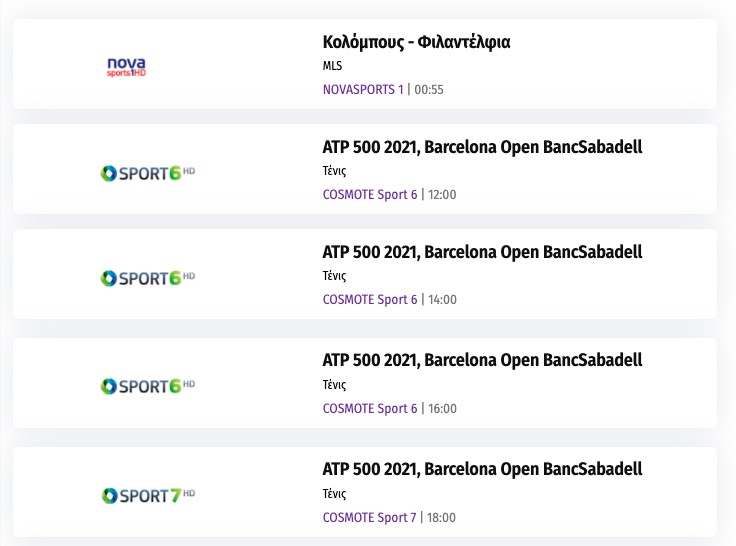736x546 pixels.
Task: Click the Sport 6 HD logo for 12:00 listing
Action: [x=148, y=173]
